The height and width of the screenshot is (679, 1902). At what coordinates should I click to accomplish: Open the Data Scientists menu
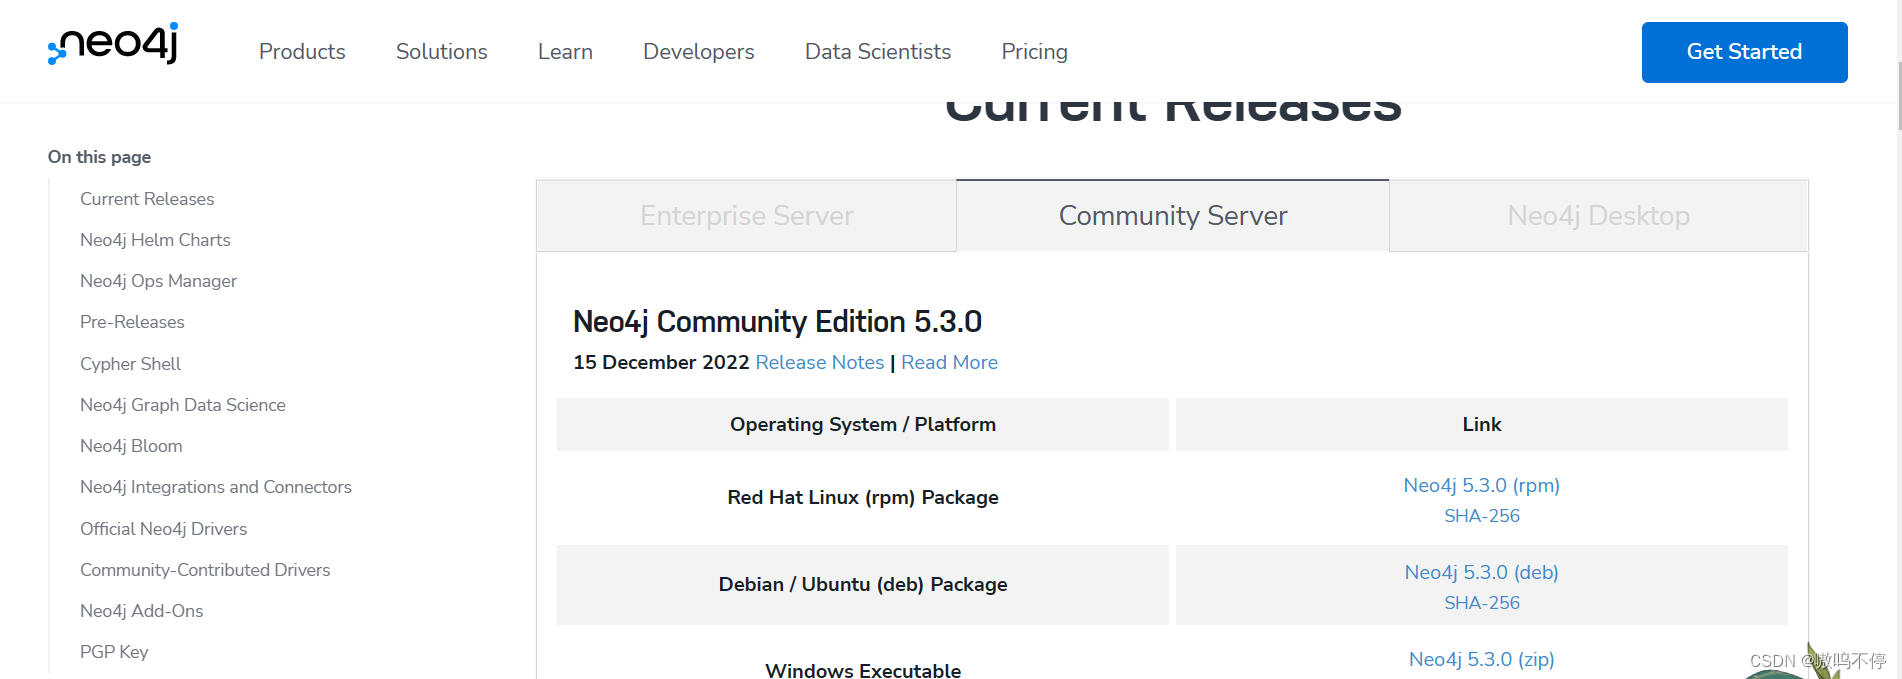878,52
